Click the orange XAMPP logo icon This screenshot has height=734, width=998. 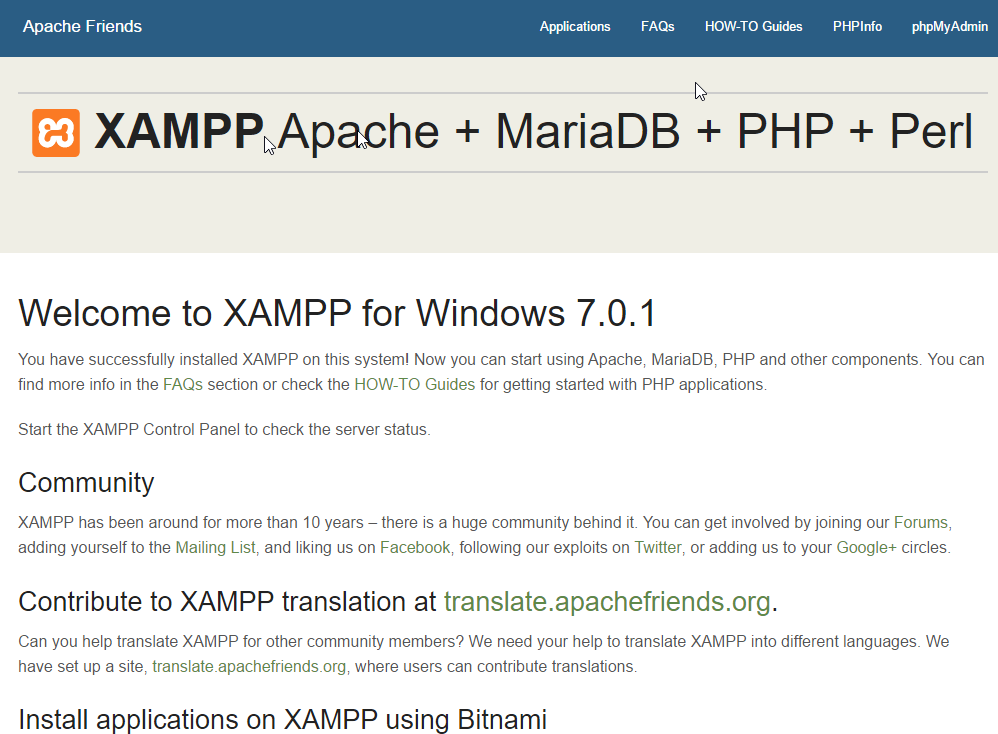pyautogui.click(x=56, y=132)
